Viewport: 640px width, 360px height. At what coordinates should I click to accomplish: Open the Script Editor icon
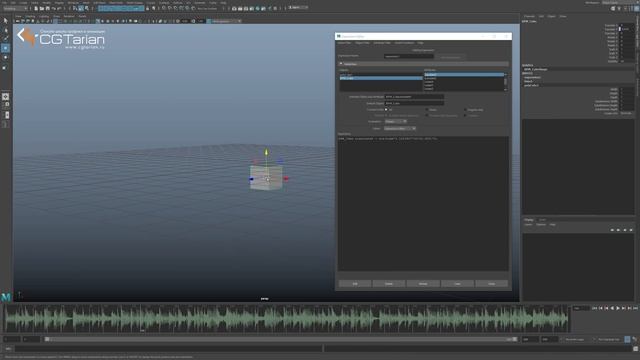(x=636, y=349)
